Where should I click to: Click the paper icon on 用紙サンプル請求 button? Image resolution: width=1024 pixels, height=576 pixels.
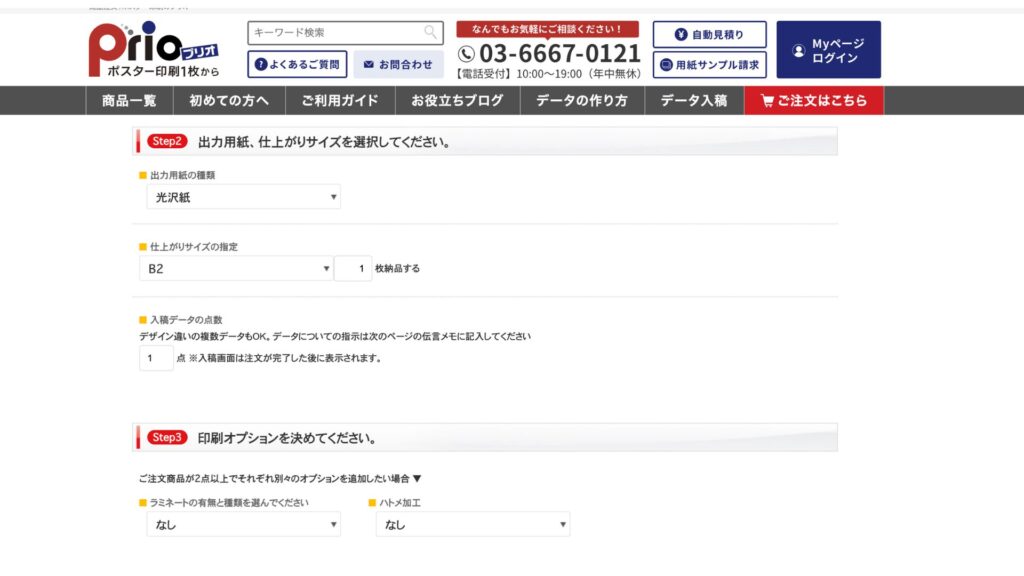tap(666, 64)
